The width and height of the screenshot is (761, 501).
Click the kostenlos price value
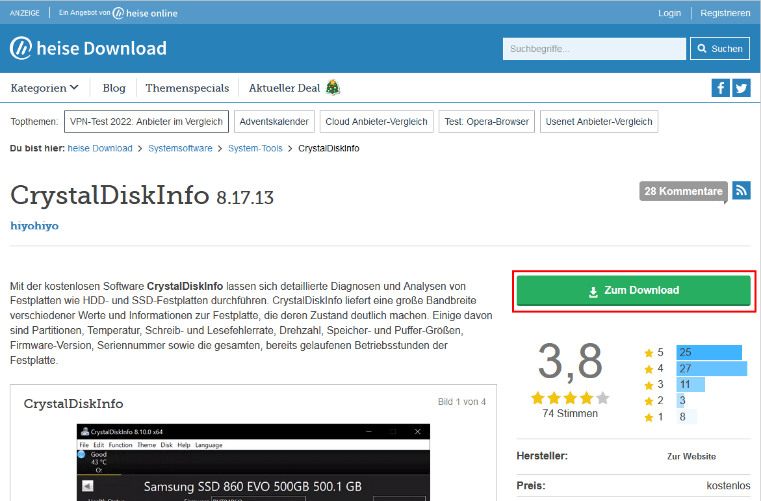(x=728, y=485)
